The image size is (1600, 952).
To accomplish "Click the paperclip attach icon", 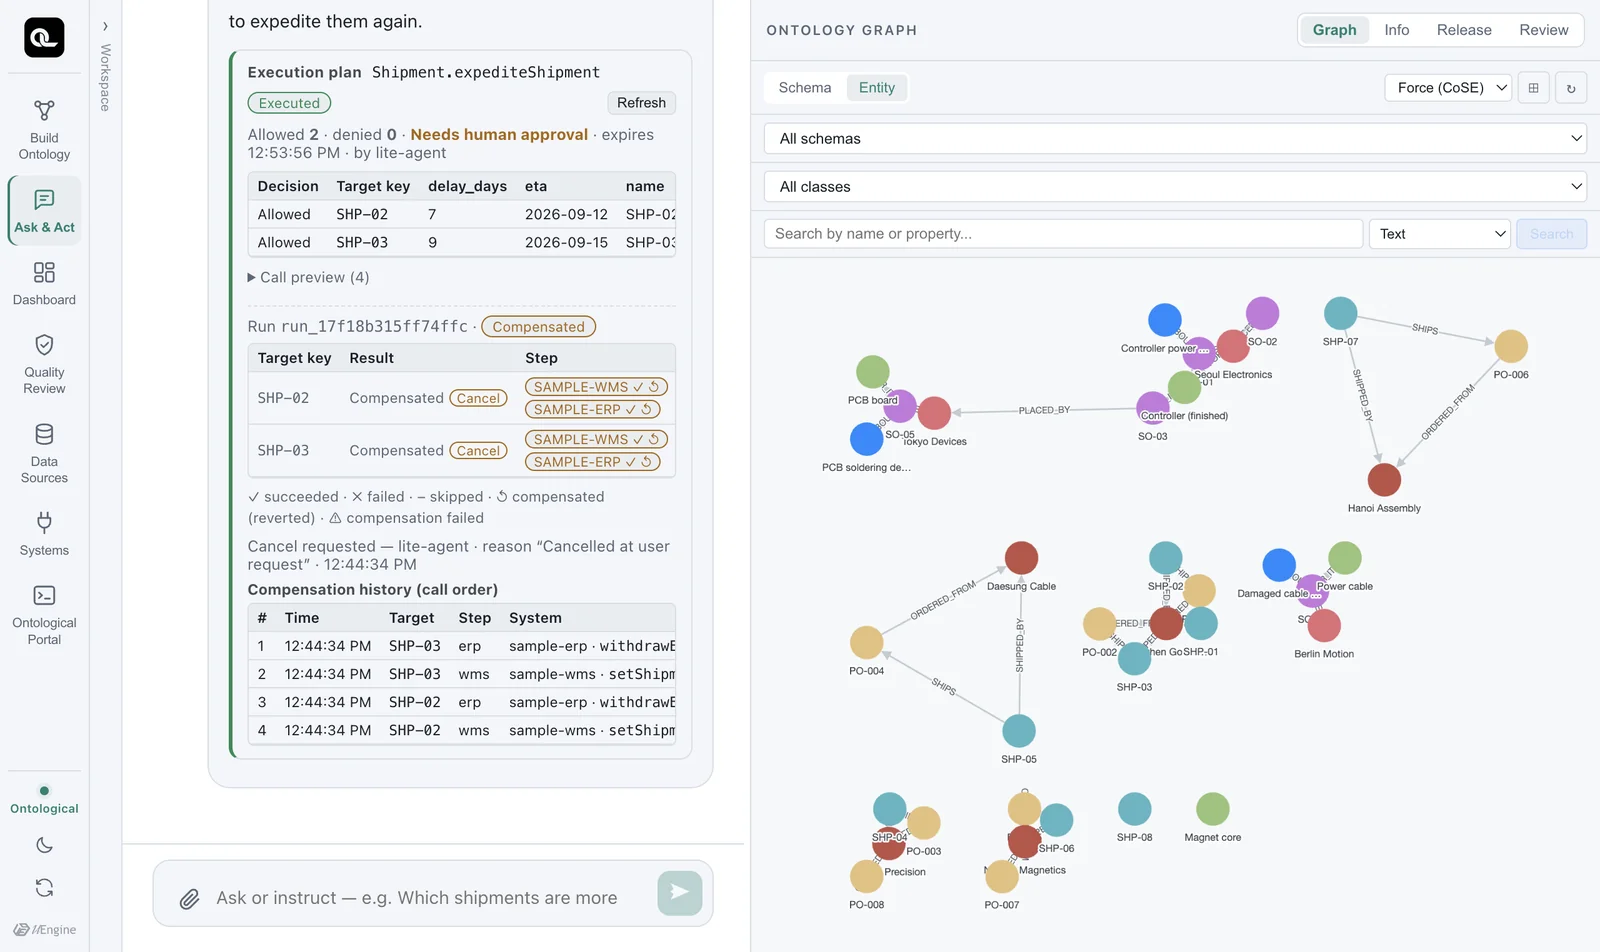I will coord(189,899).
